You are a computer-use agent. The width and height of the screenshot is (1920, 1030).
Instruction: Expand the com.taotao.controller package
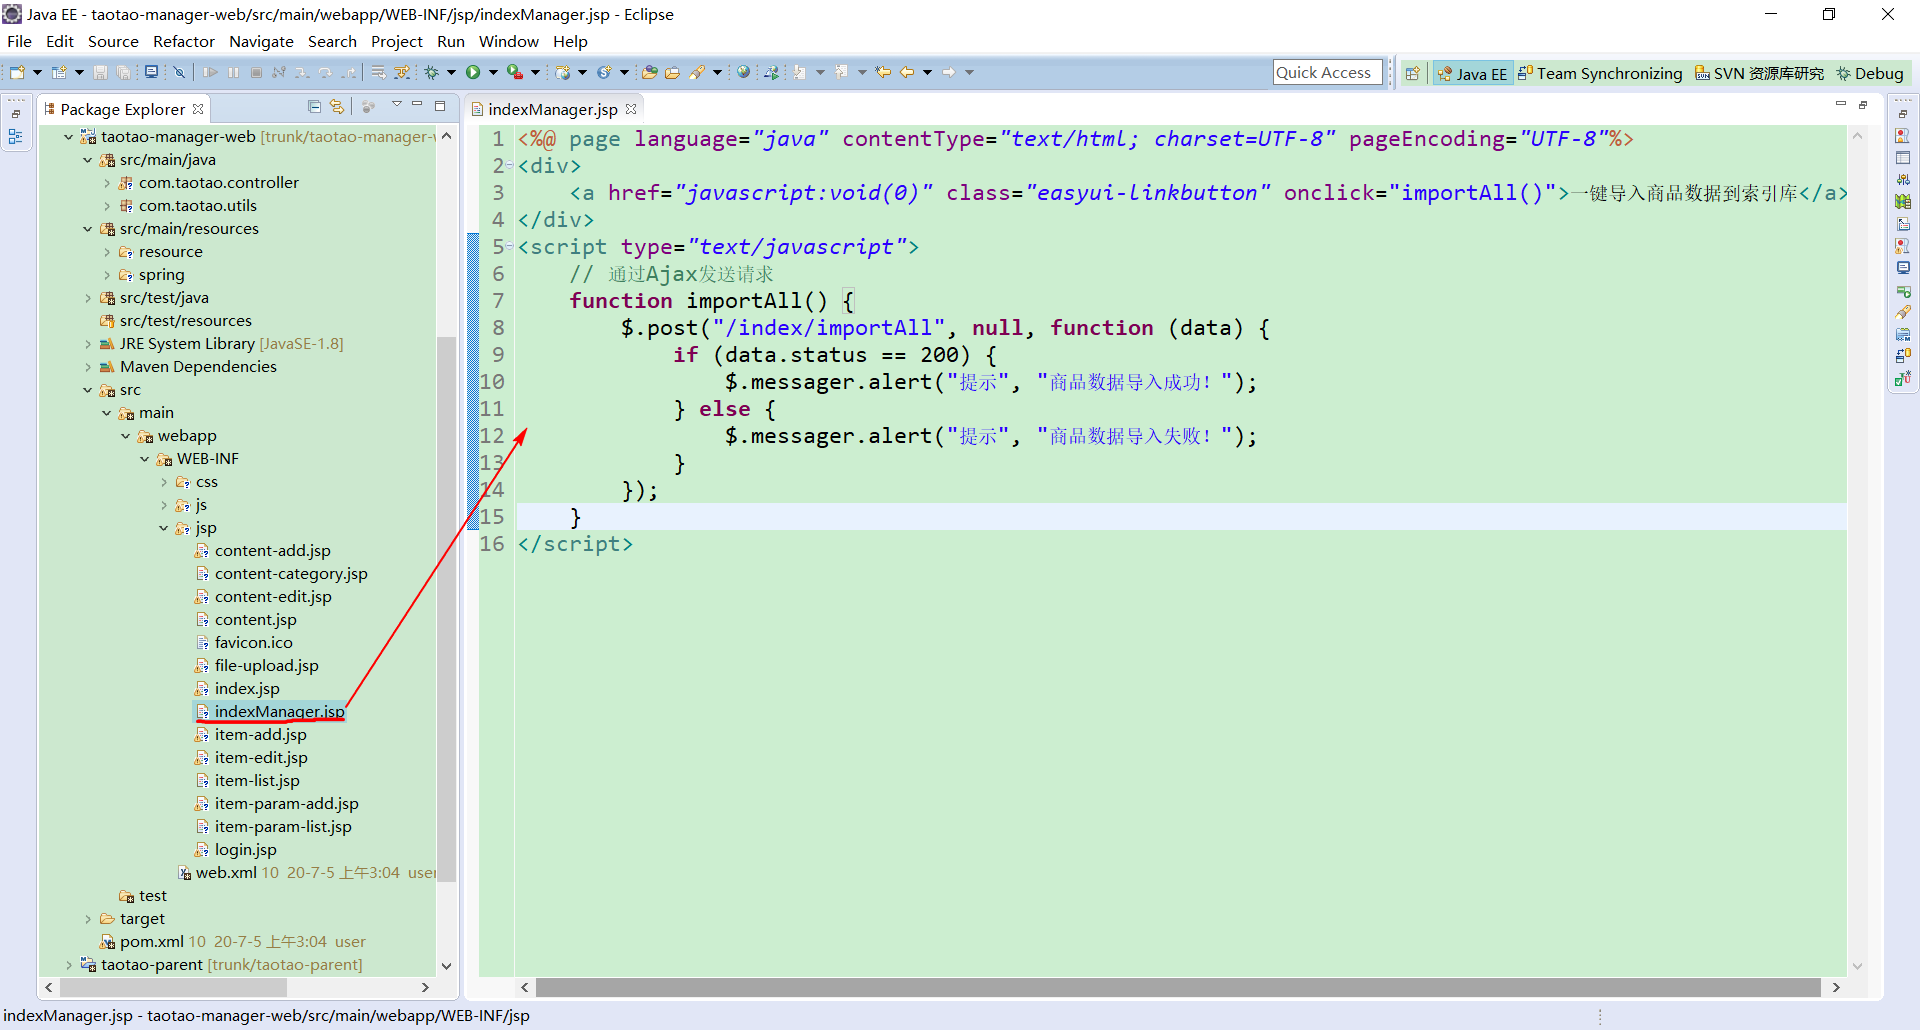tap(107, 183)
